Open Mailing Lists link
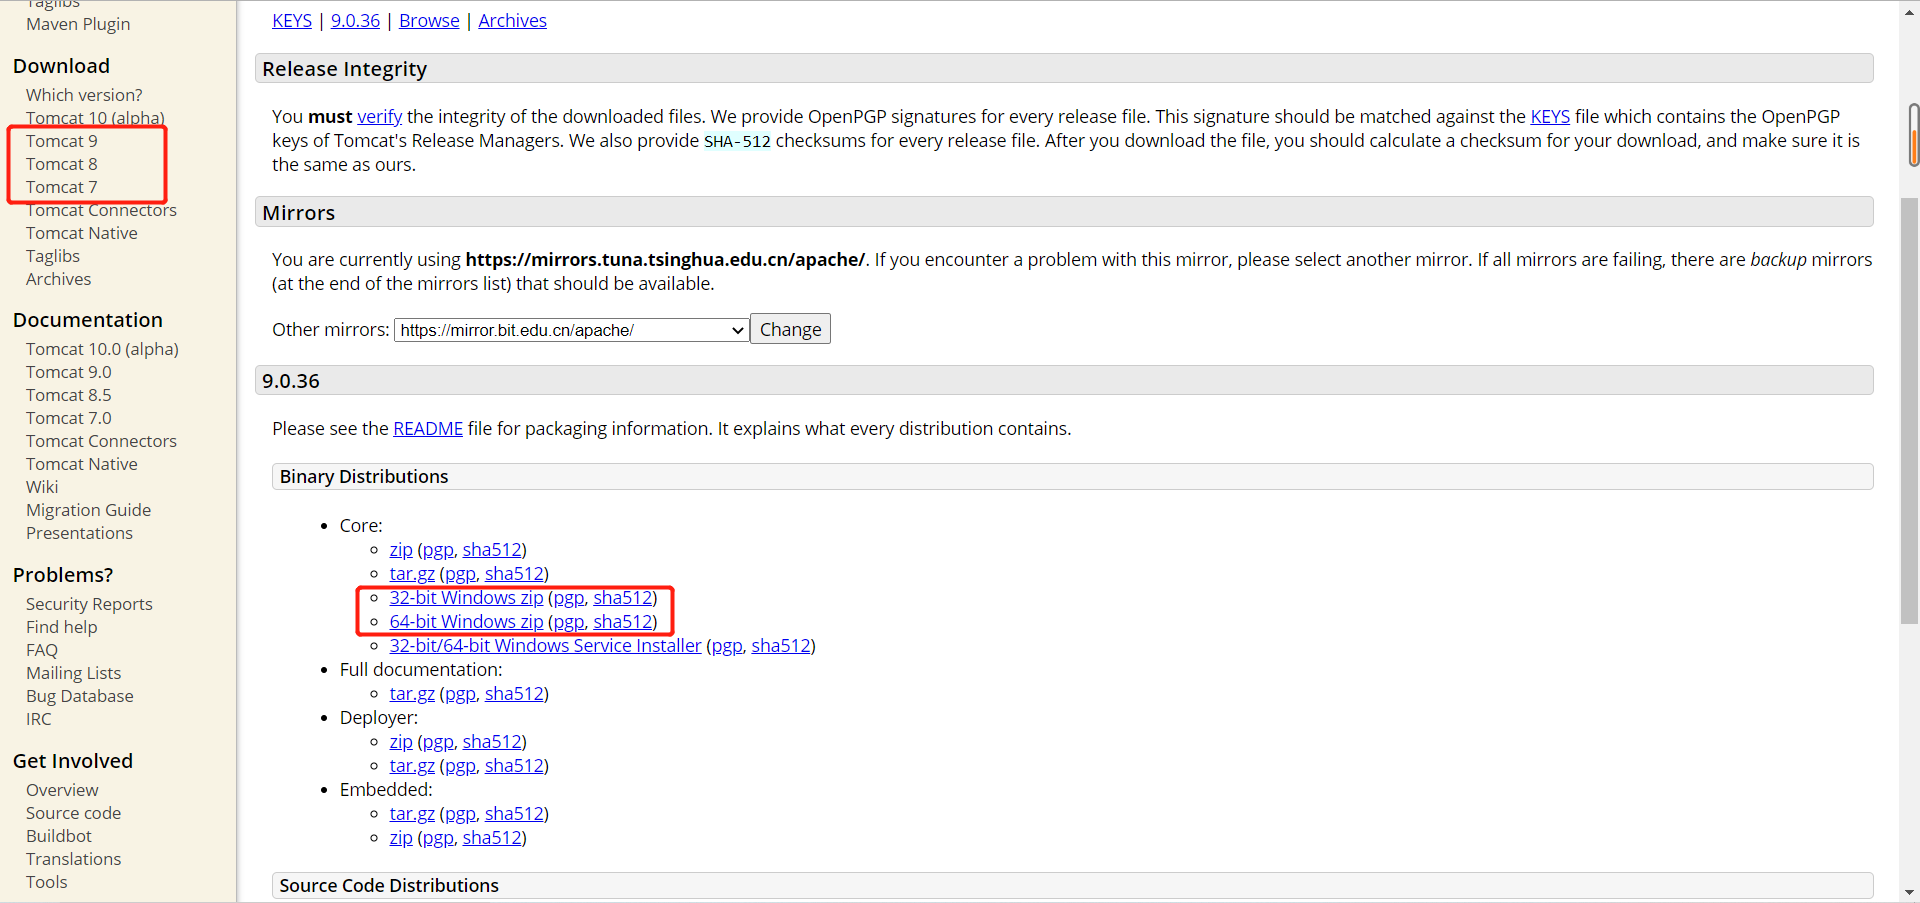This screenshot has height=903, width=1920. 73,673
